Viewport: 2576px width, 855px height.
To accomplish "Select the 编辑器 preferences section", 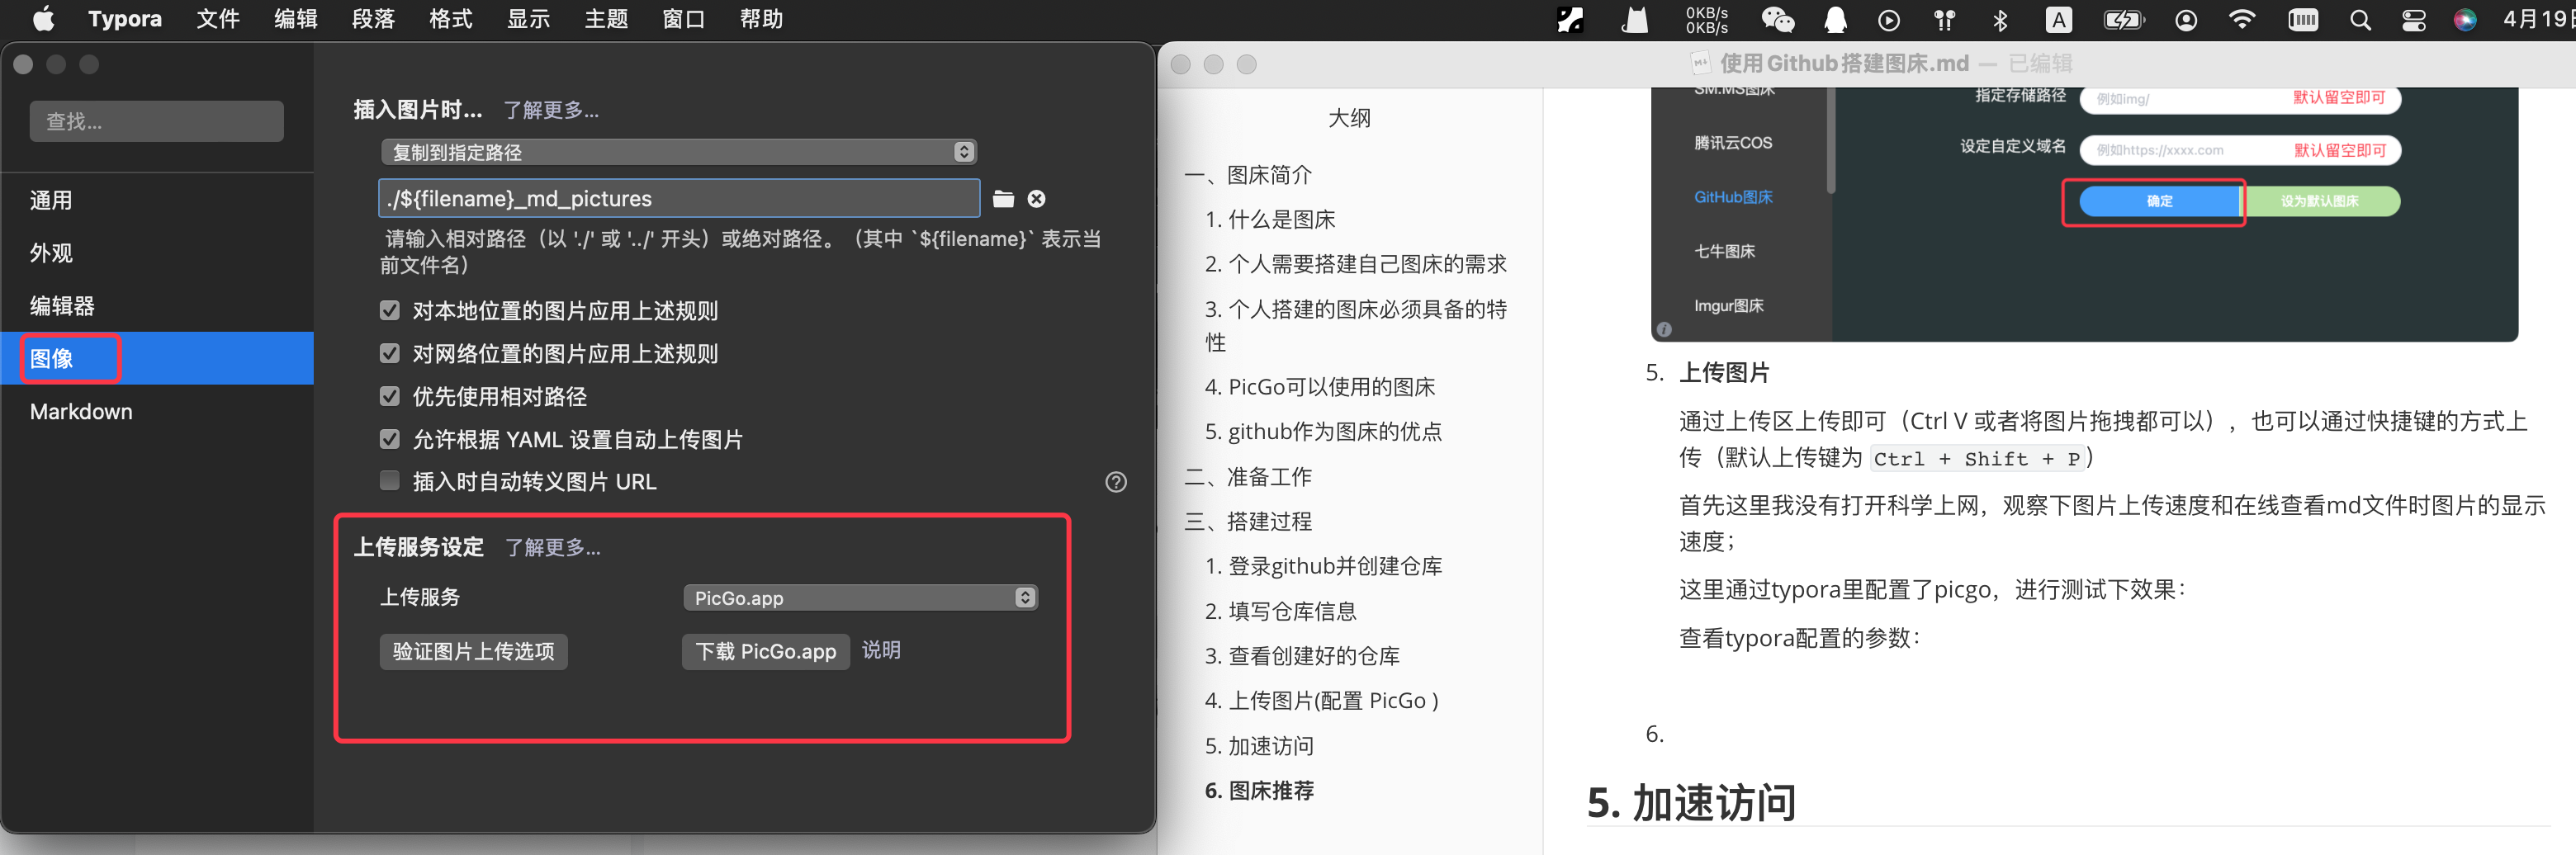I will pyautogui.click(x=157, y=306).
